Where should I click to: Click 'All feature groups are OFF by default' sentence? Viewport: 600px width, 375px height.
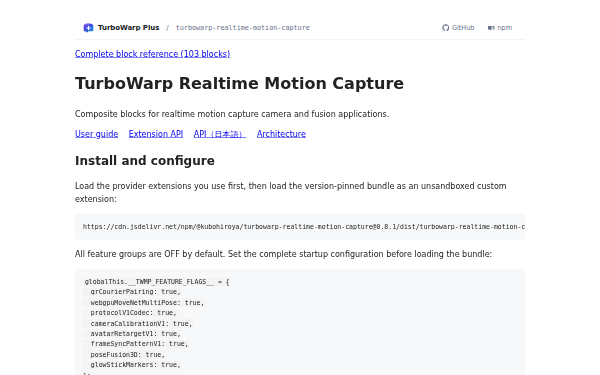[x=283, y=254]
